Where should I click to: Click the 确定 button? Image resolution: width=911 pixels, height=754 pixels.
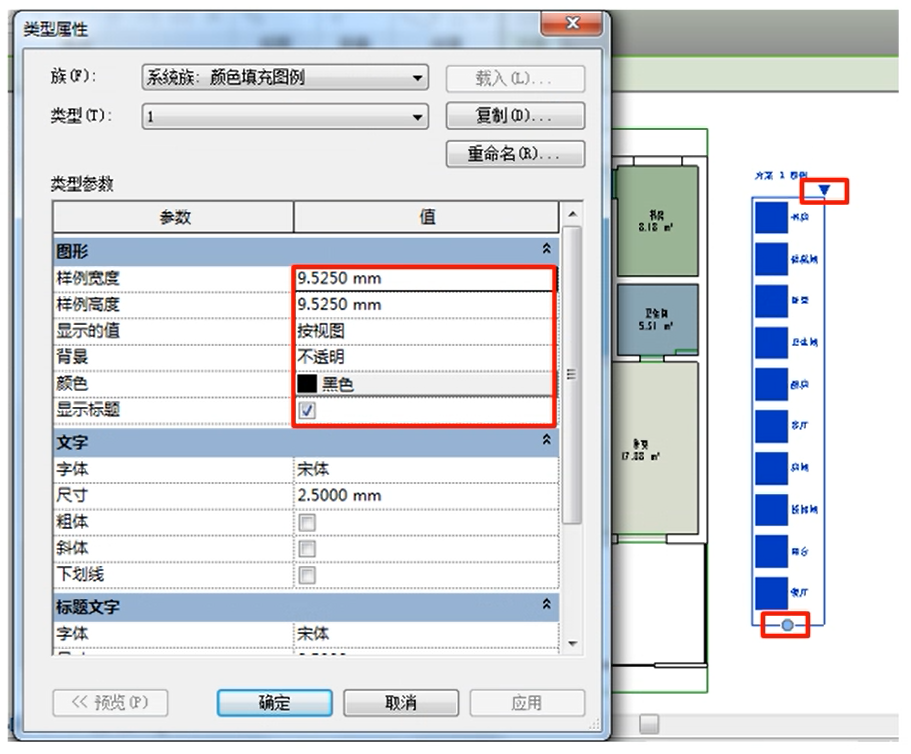(274, 702)
